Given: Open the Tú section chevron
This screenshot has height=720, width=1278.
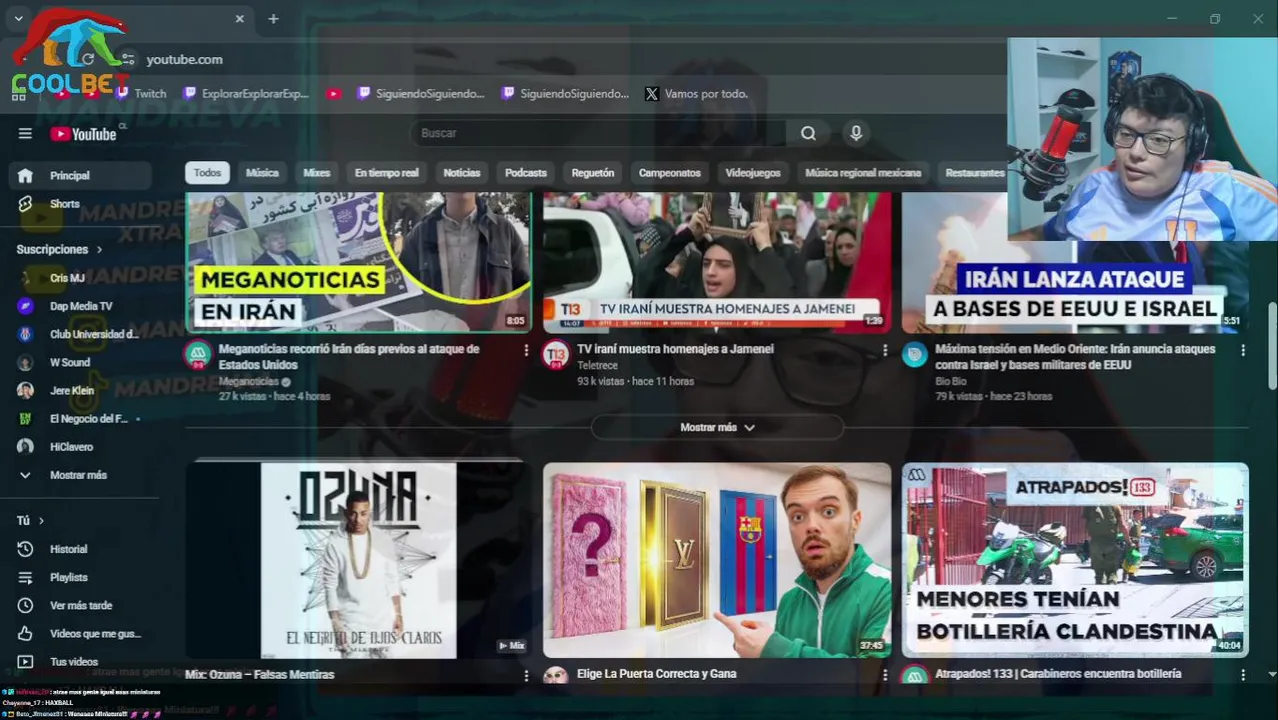Looking at the screenshot, I should [x=41, y=521].
